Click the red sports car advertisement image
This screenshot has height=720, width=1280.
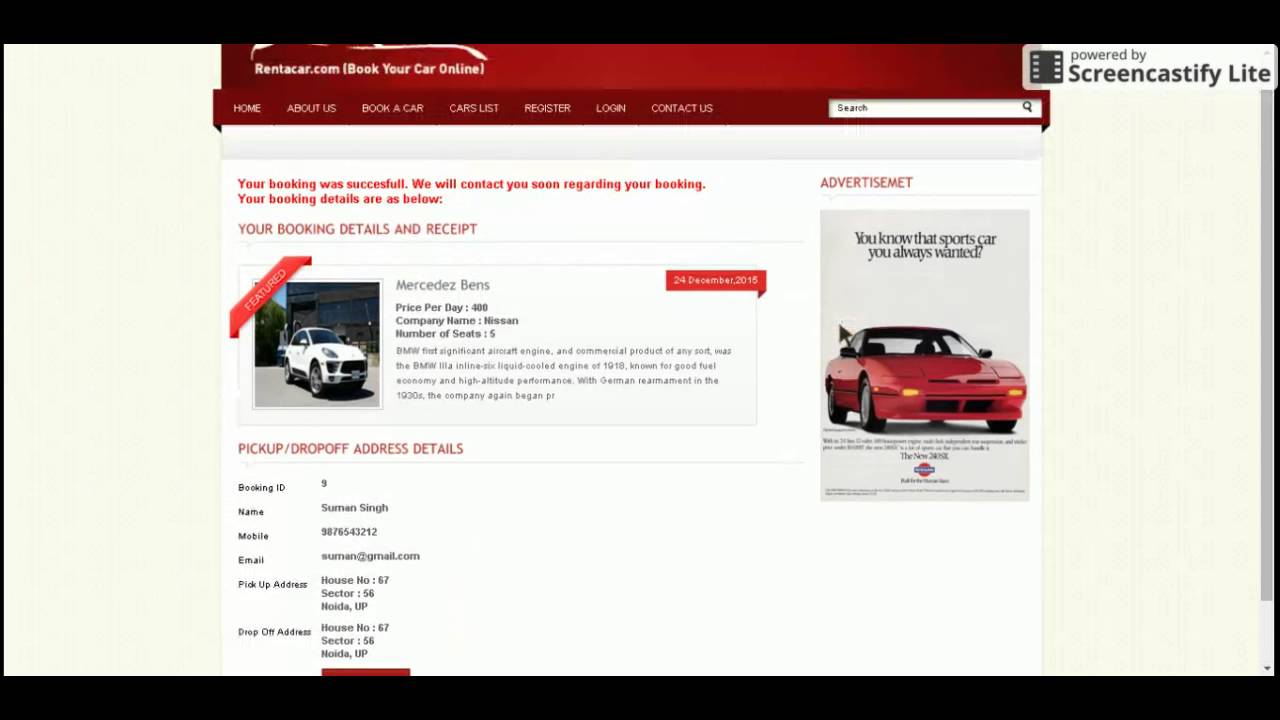click(924, 355)
